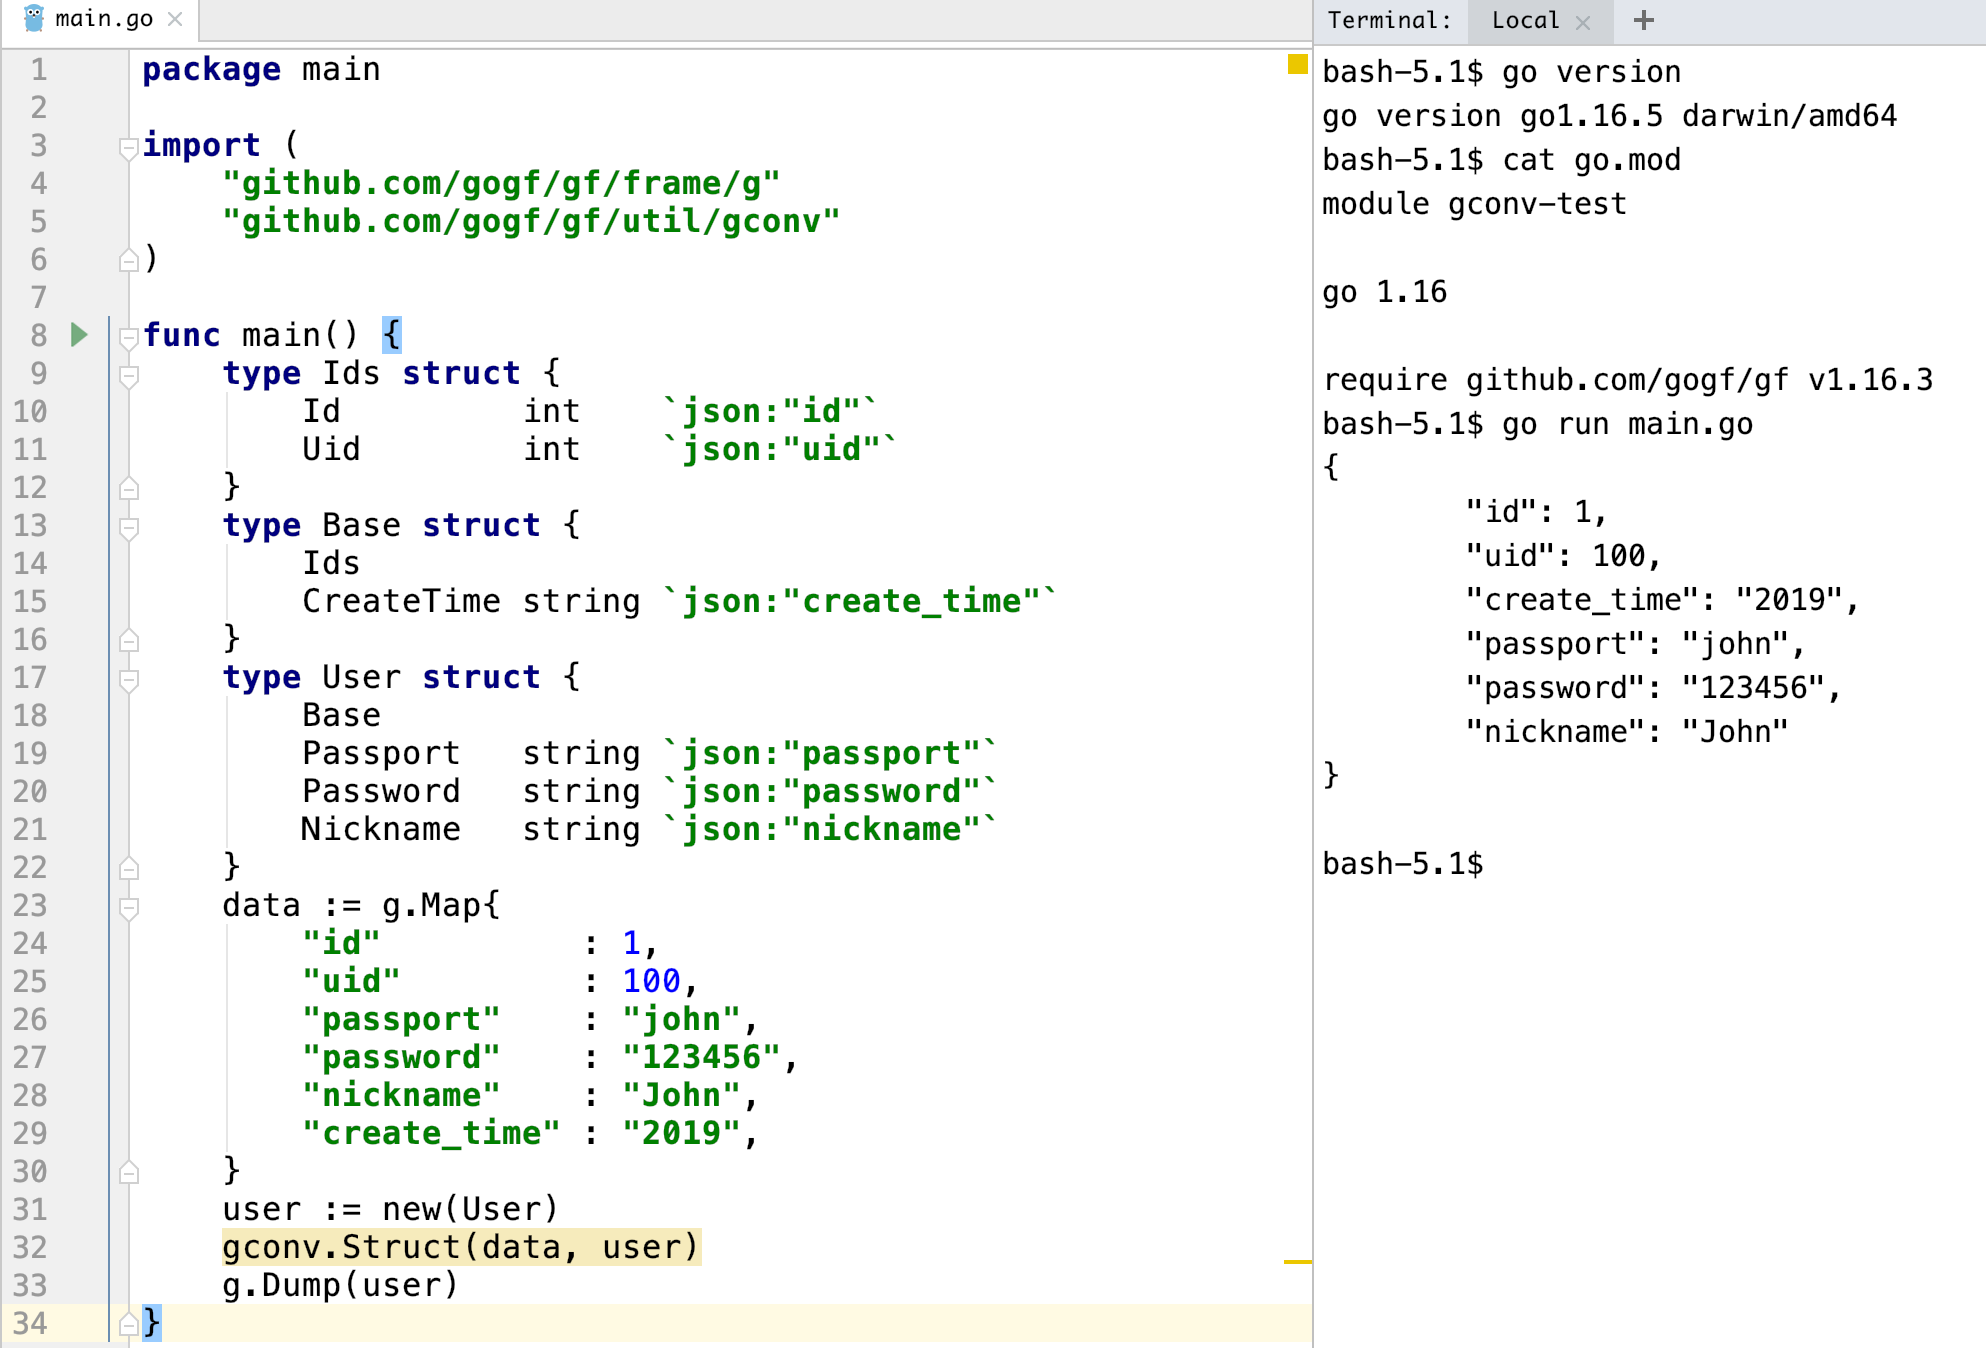Select the main.go editor tab
Image resolution: width=1986 pixels, height=1348 pixels.
tap(103, 18)
